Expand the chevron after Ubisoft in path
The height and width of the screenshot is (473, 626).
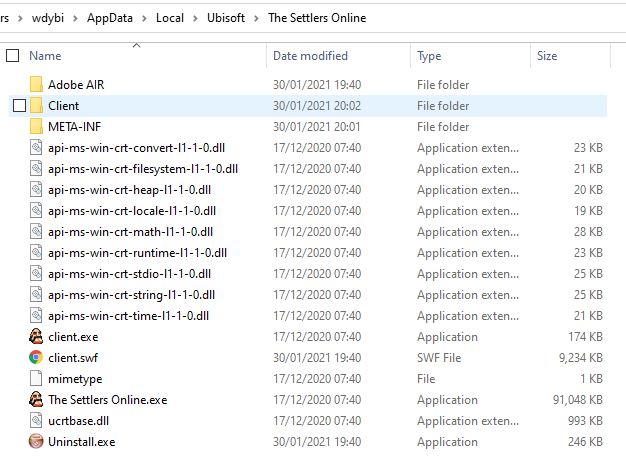(258, 18)
